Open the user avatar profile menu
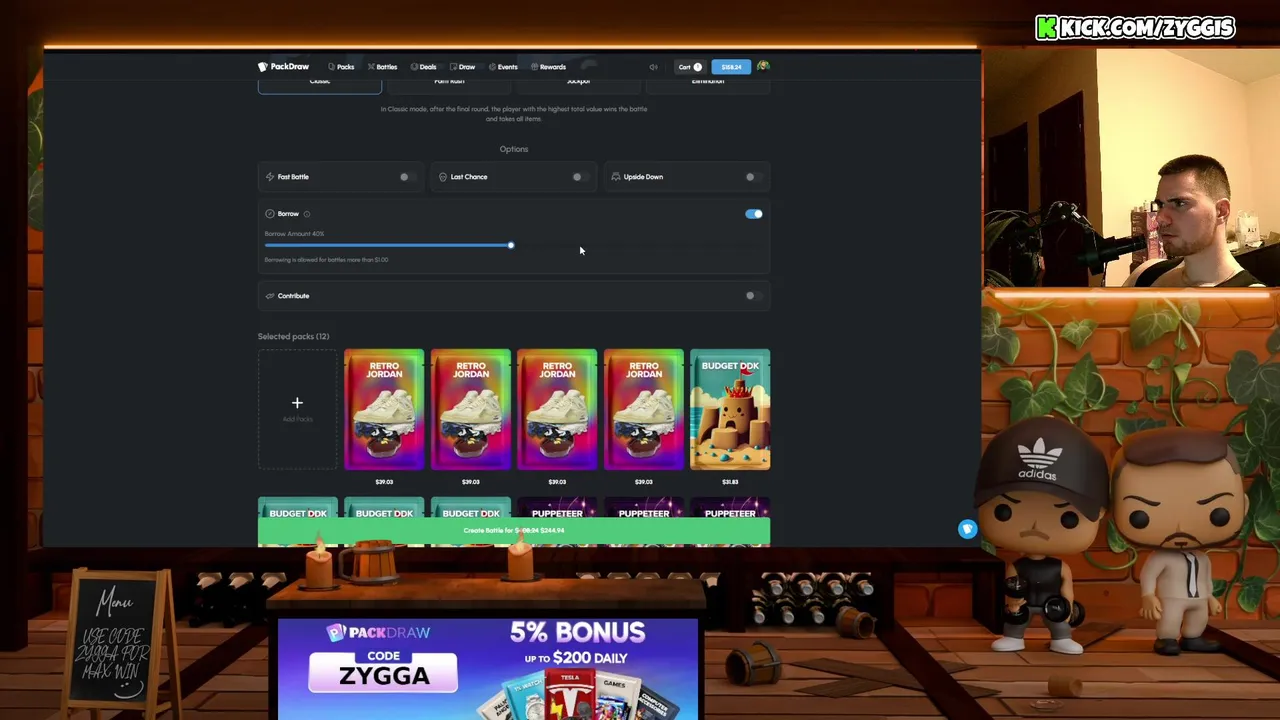The width and height of the screenshot is (1280, 720). (763, 66)
